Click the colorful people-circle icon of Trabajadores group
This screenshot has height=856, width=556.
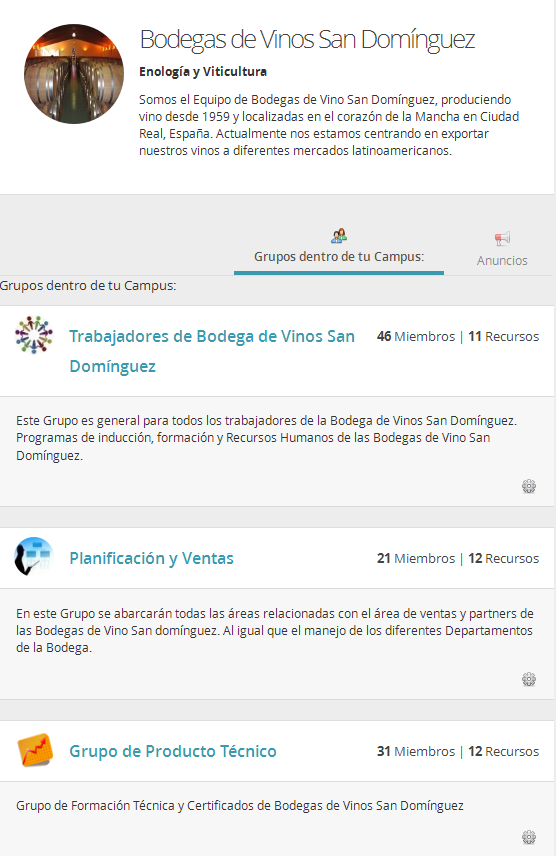(34, 335)
